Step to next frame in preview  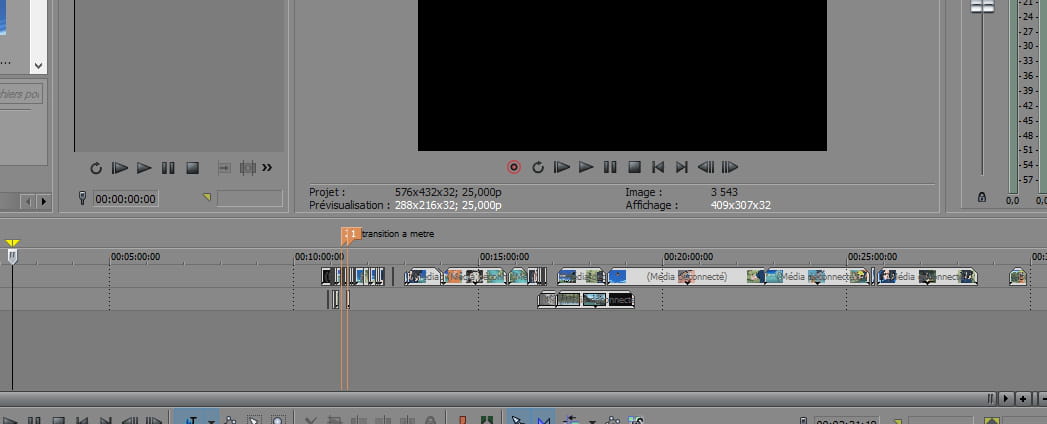point(730,167)
